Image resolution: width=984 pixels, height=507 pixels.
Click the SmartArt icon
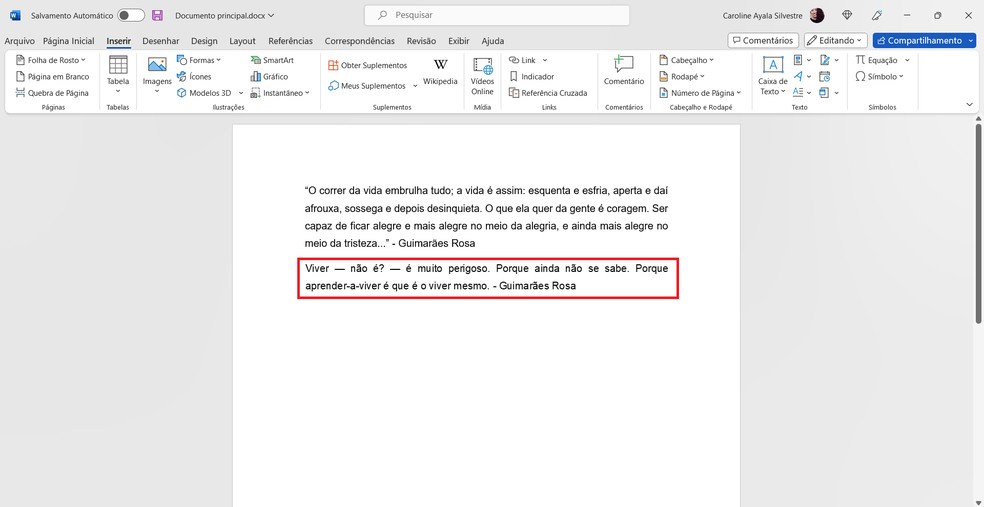(x=271, y=60)
